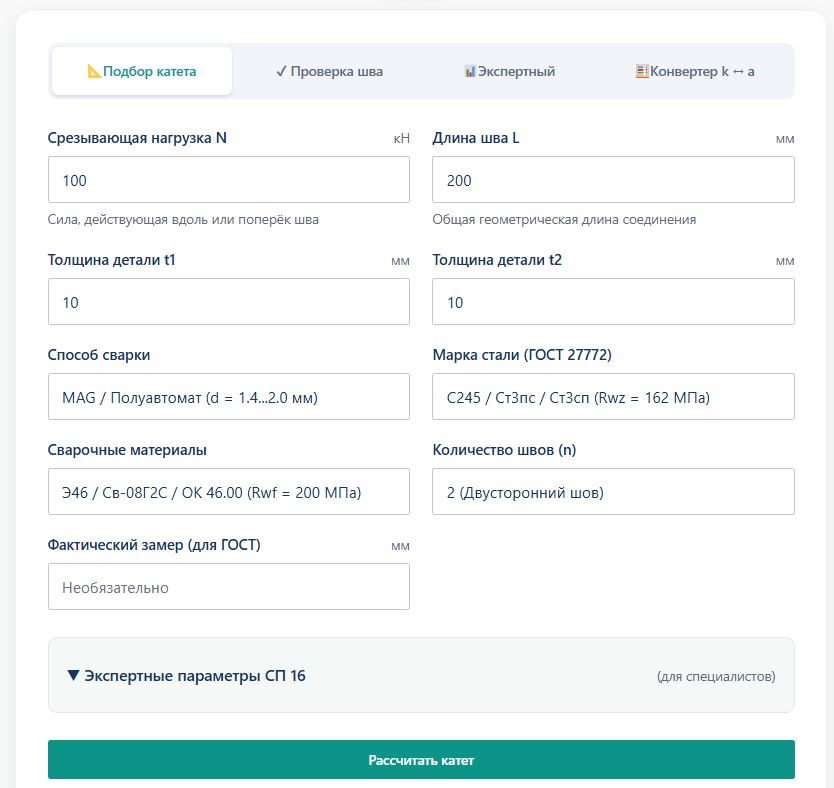834x788 pixels.
Task: Click the (для специалистов) label
Action: coord(716,676)
